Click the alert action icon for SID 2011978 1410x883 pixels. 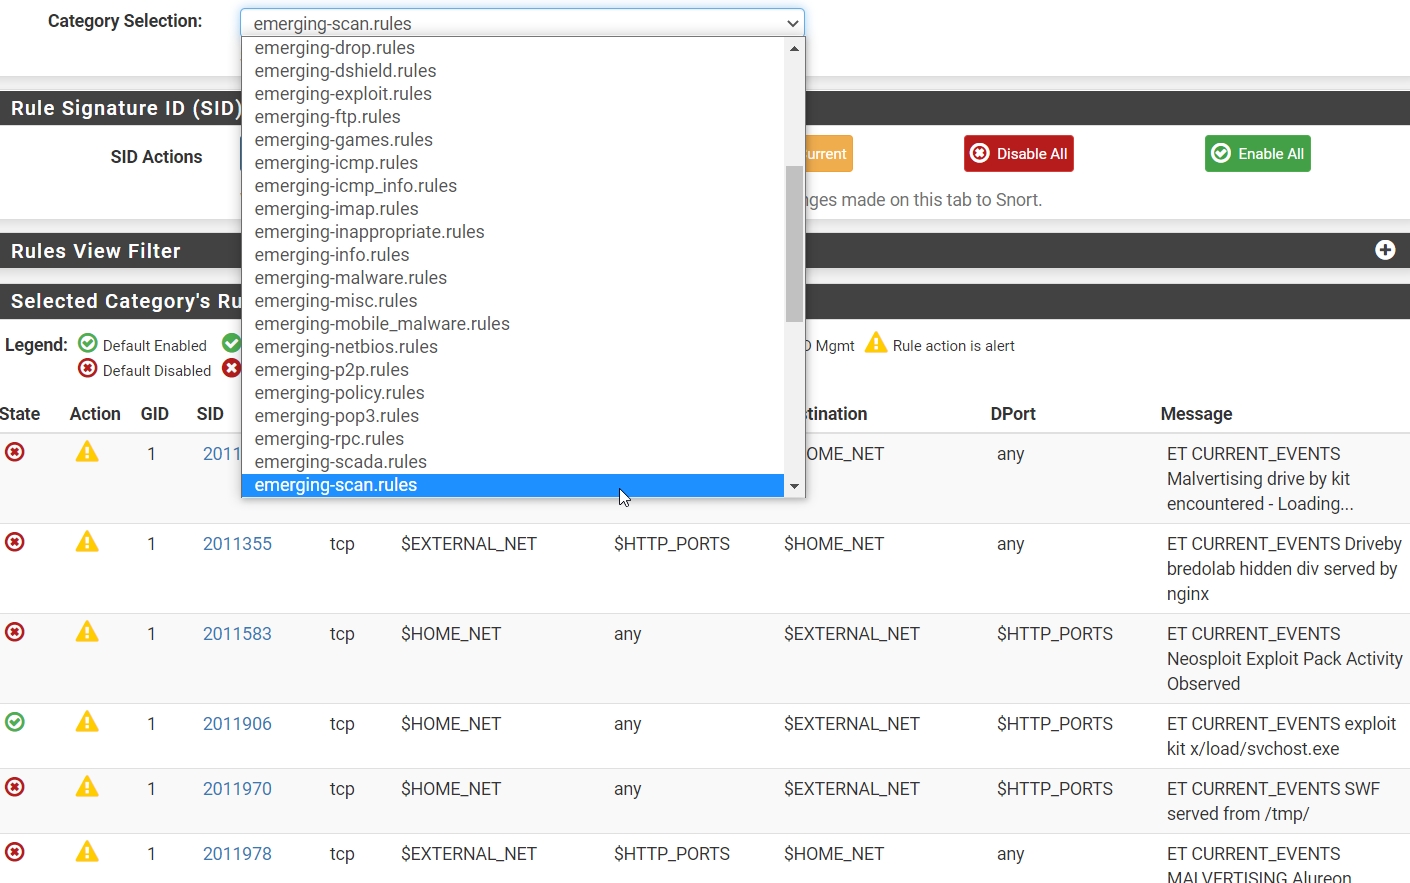(87, 852)
